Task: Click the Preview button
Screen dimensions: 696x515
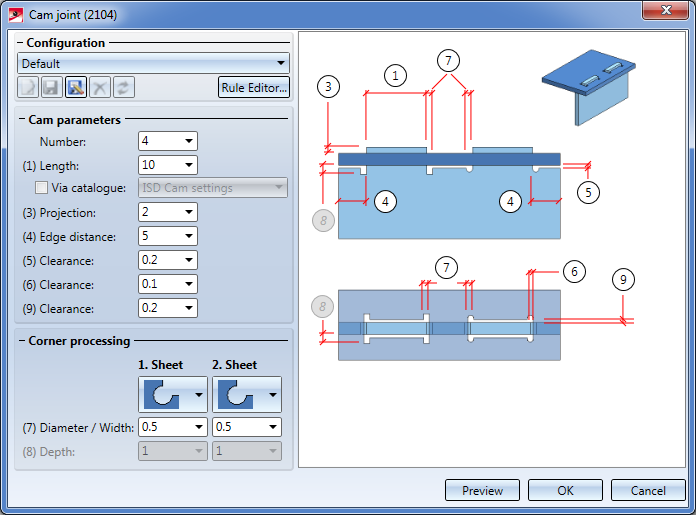Action: coord(482,490)
